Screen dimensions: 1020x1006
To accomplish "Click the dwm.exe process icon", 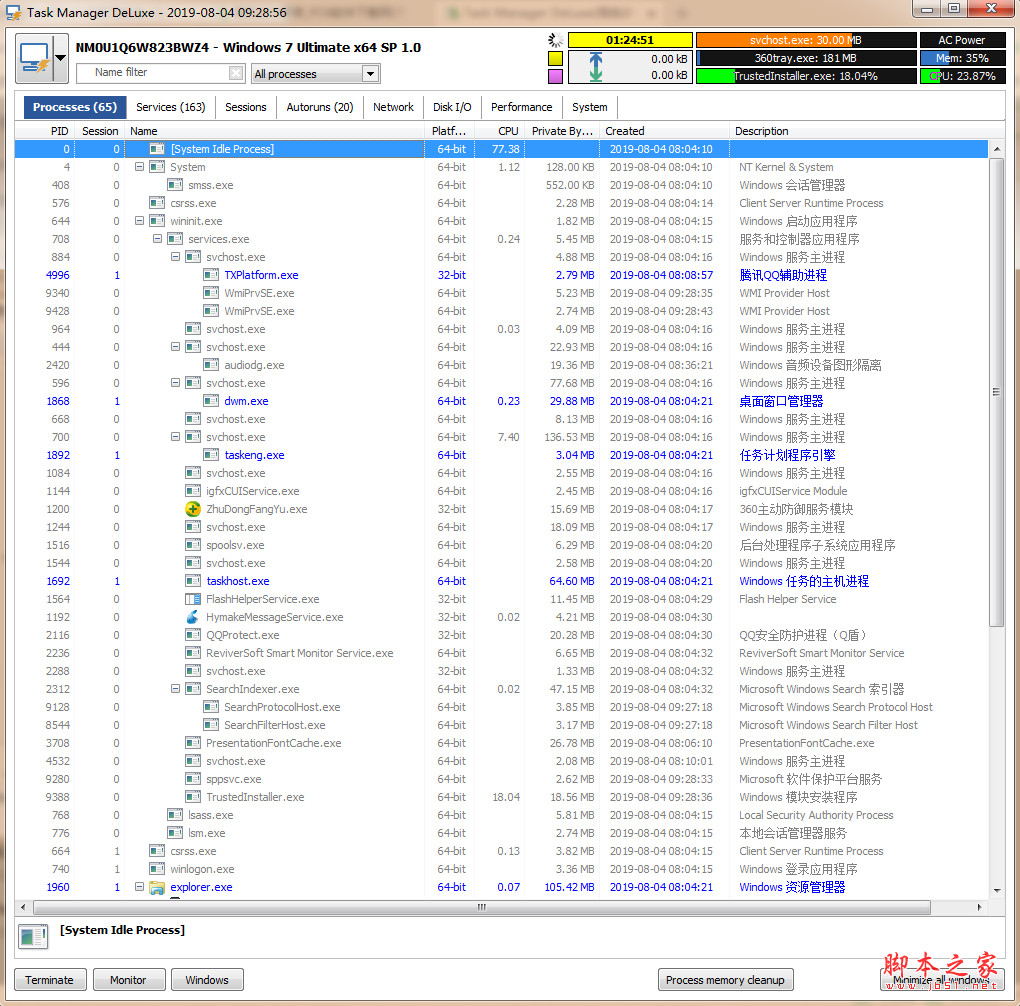I will [x=211, y=401].
